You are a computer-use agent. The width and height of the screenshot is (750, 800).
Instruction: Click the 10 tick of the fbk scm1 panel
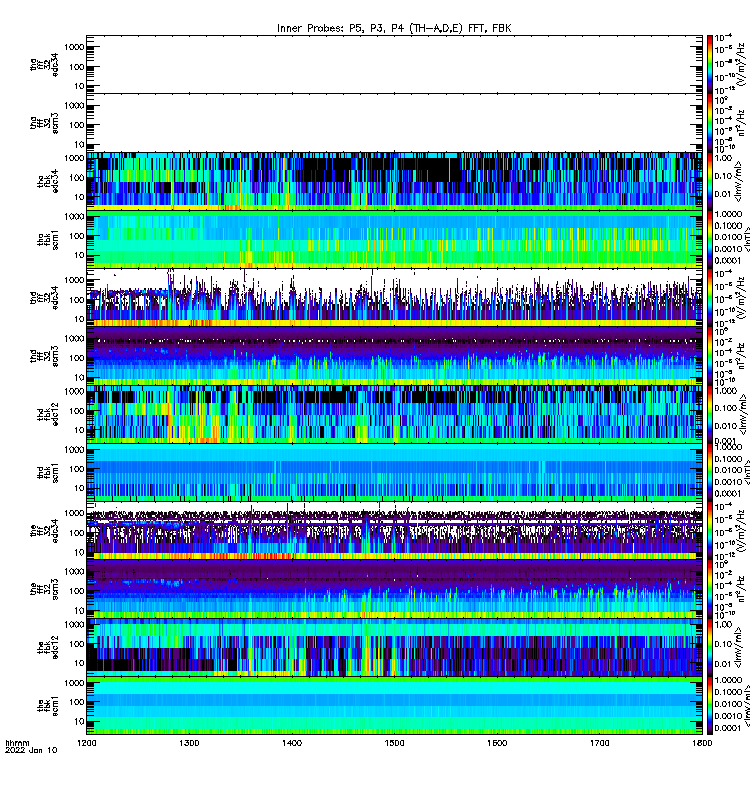[x=79, y=721]
